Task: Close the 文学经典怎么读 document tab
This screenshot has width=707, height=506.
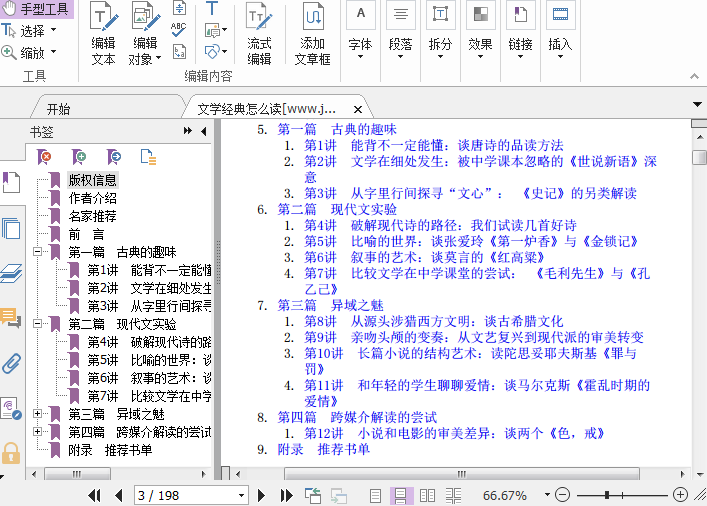Action: 358,109
